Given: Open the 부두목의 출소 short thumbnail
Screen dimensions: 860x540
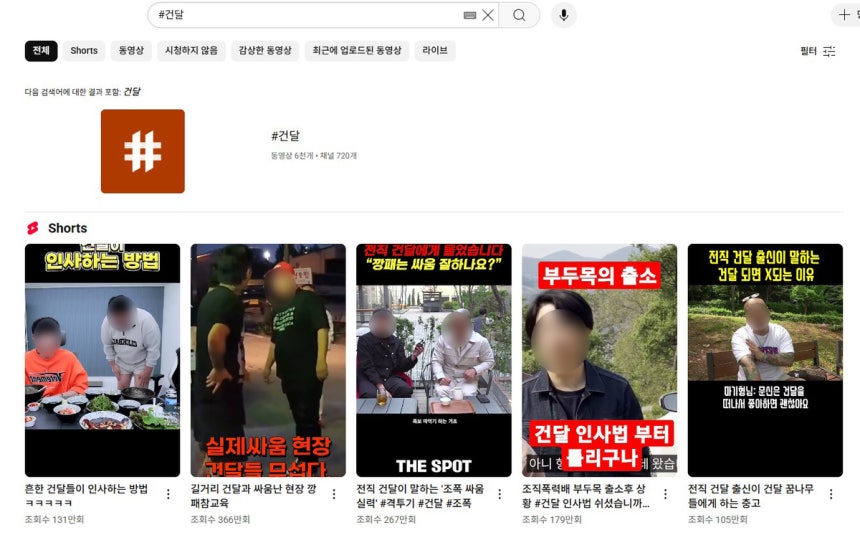Looking at the screenshot, I should tap(599, 360).
